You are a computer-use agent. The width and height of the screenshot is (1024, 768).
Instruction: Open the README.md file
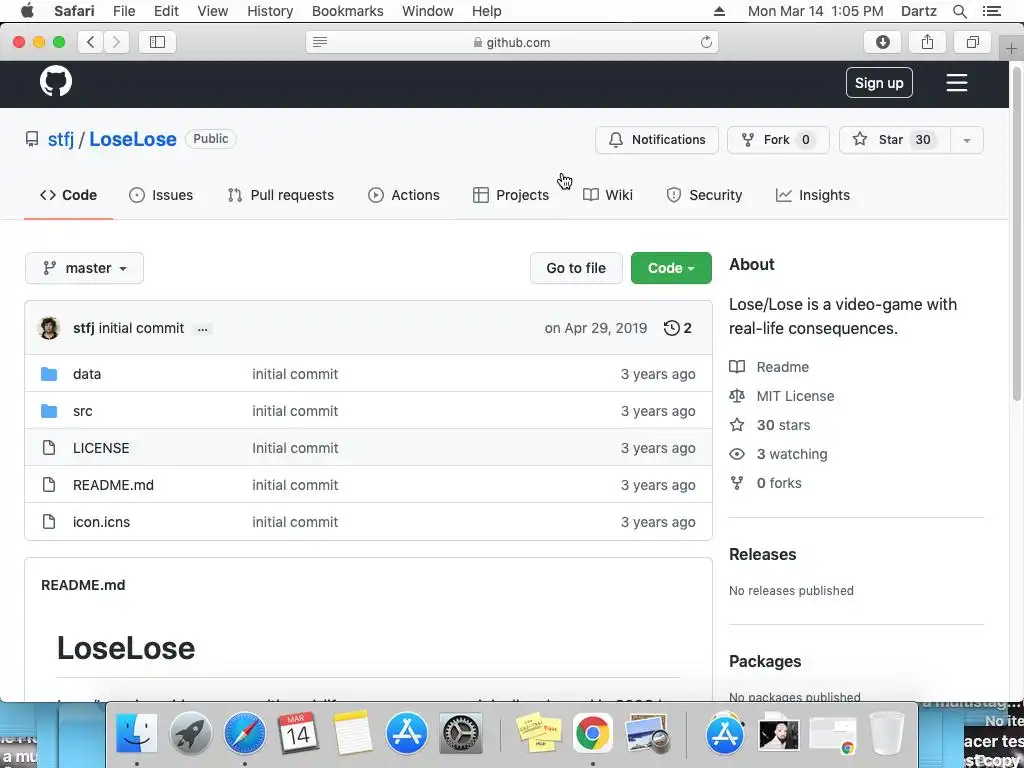(114, 485)
